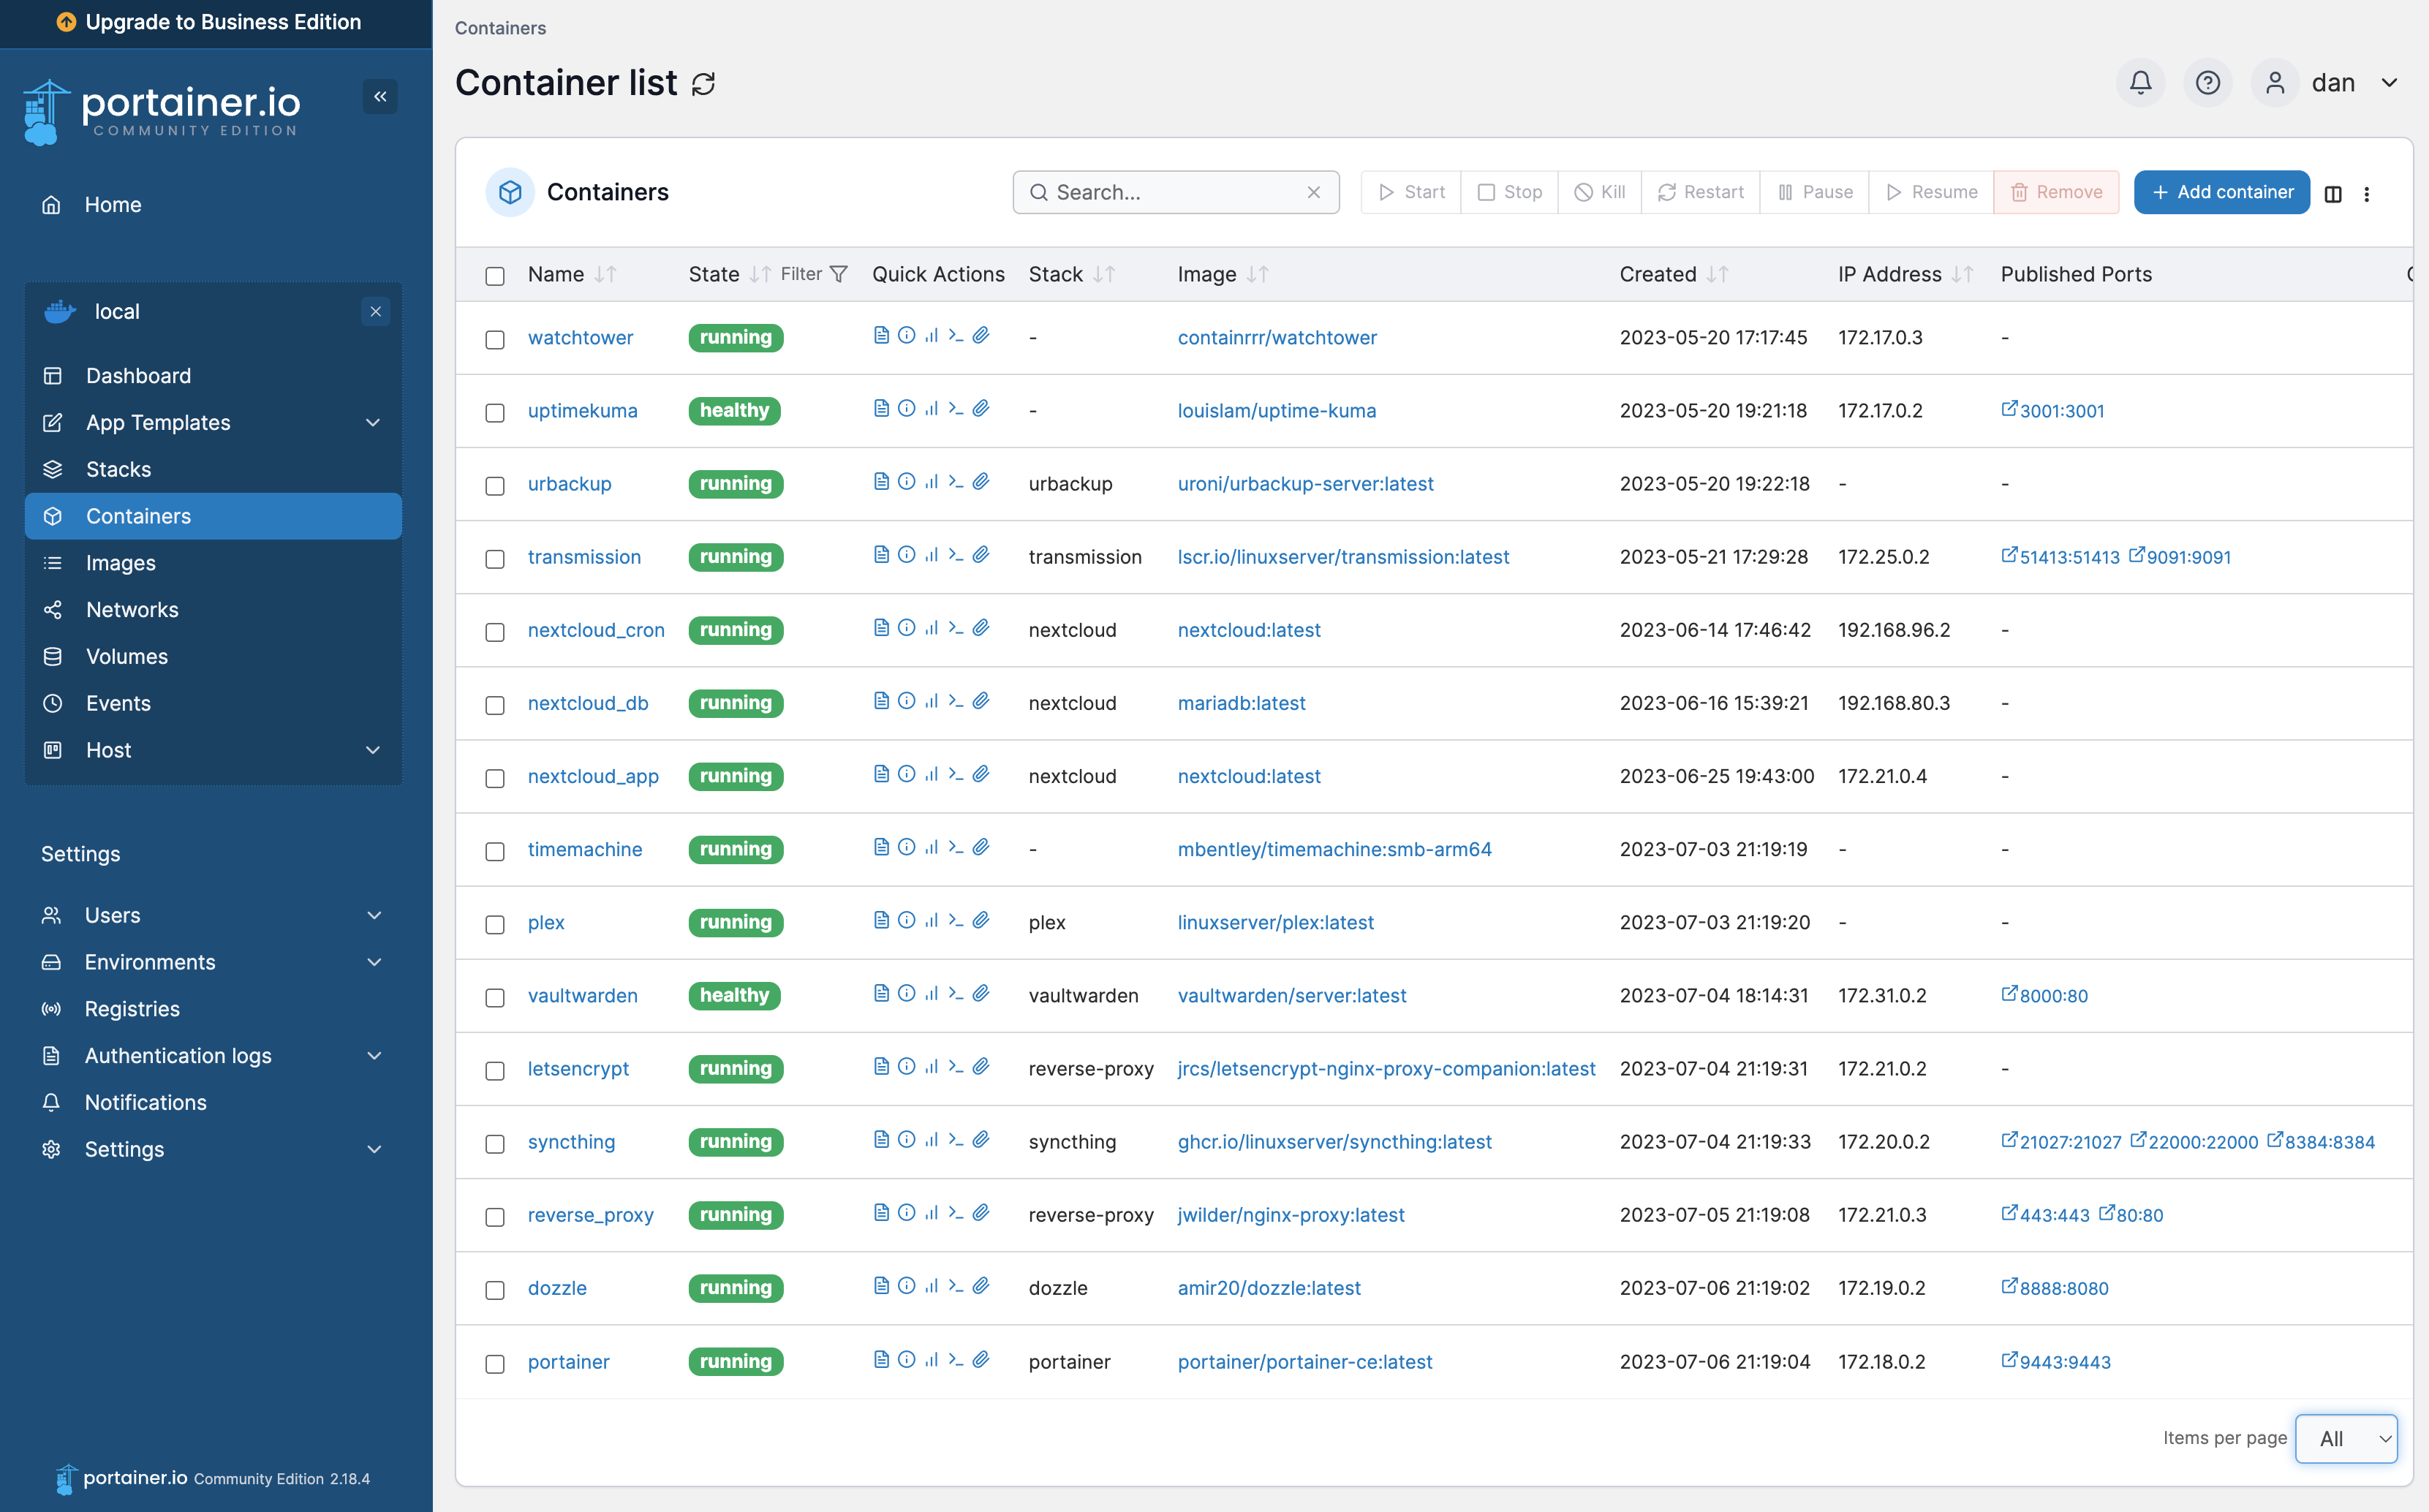Screen dimensions: 2429x1512
Task: Open stats for the plex container
Action: click(931, 919)
